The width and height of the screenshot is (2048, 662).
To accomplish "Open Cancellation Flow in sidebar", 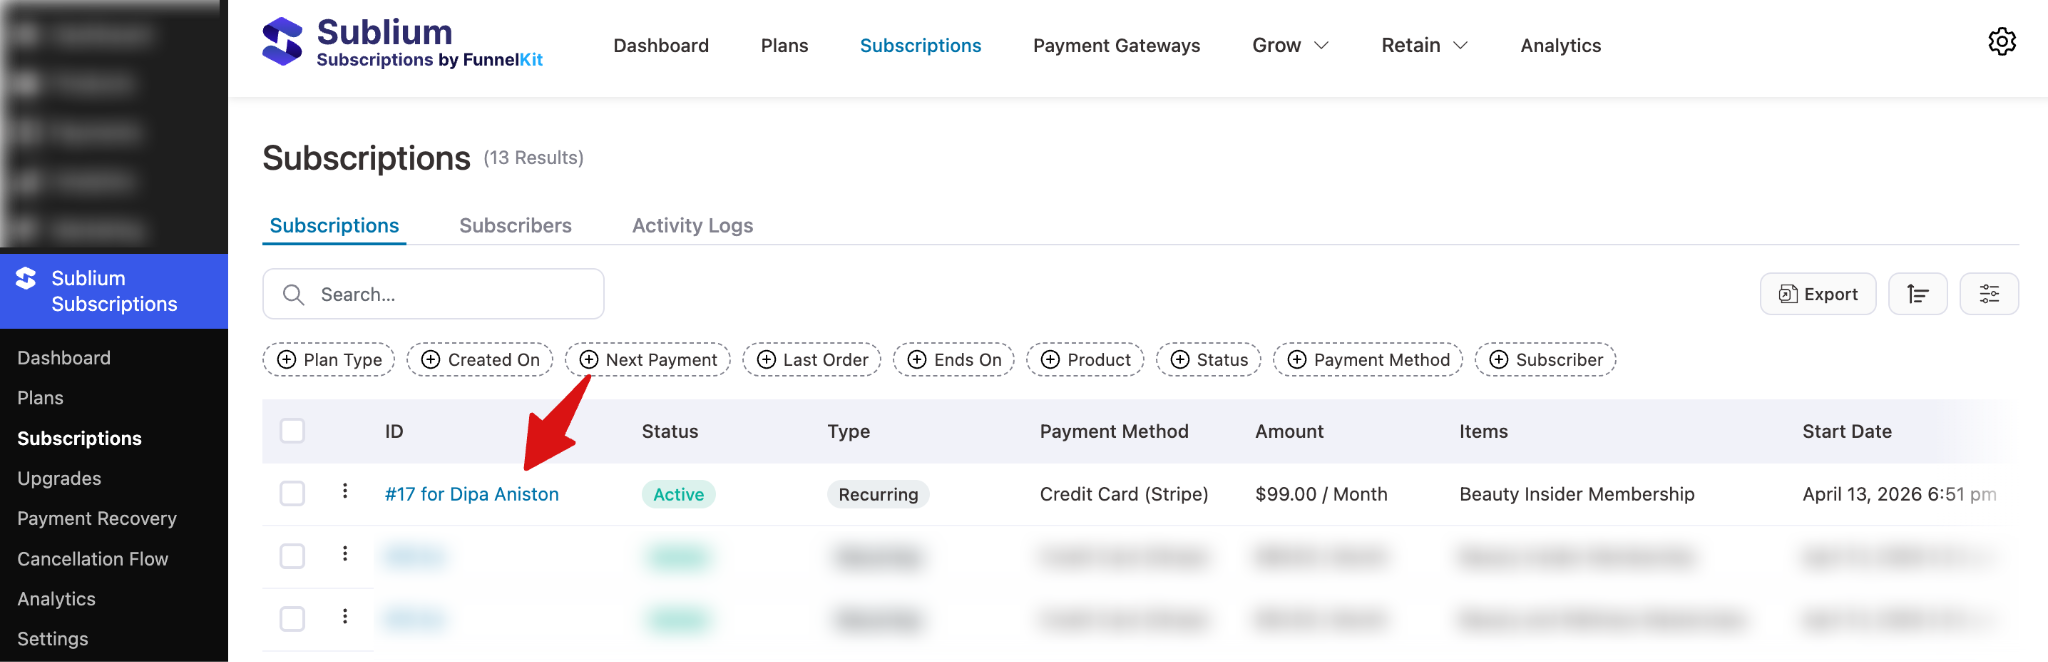I will point(93,559).
